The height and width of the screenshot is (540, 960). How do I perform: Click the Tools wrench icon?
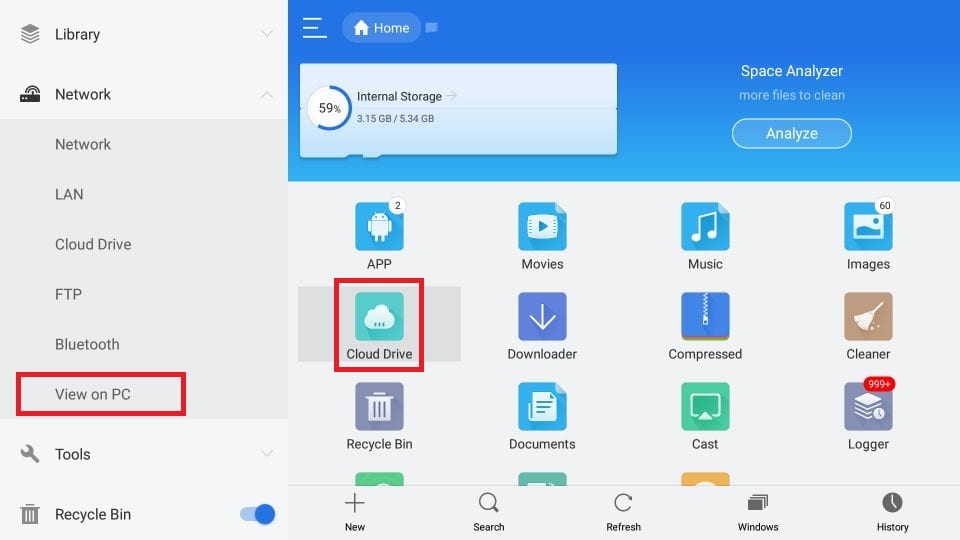[x=30, y=454]
